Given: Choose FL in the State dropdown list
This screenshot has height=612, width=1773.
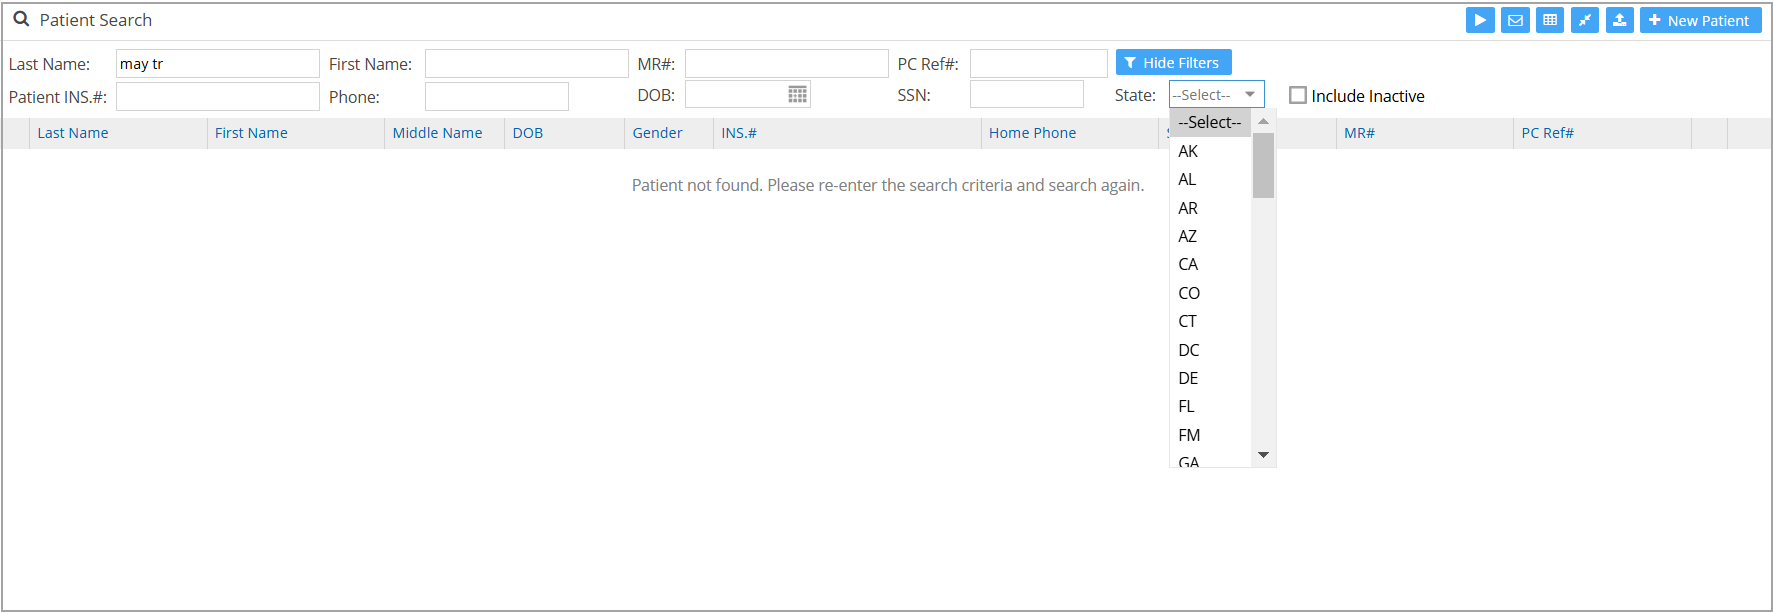Looking at the screenshot, I should tap(1186, 407).
